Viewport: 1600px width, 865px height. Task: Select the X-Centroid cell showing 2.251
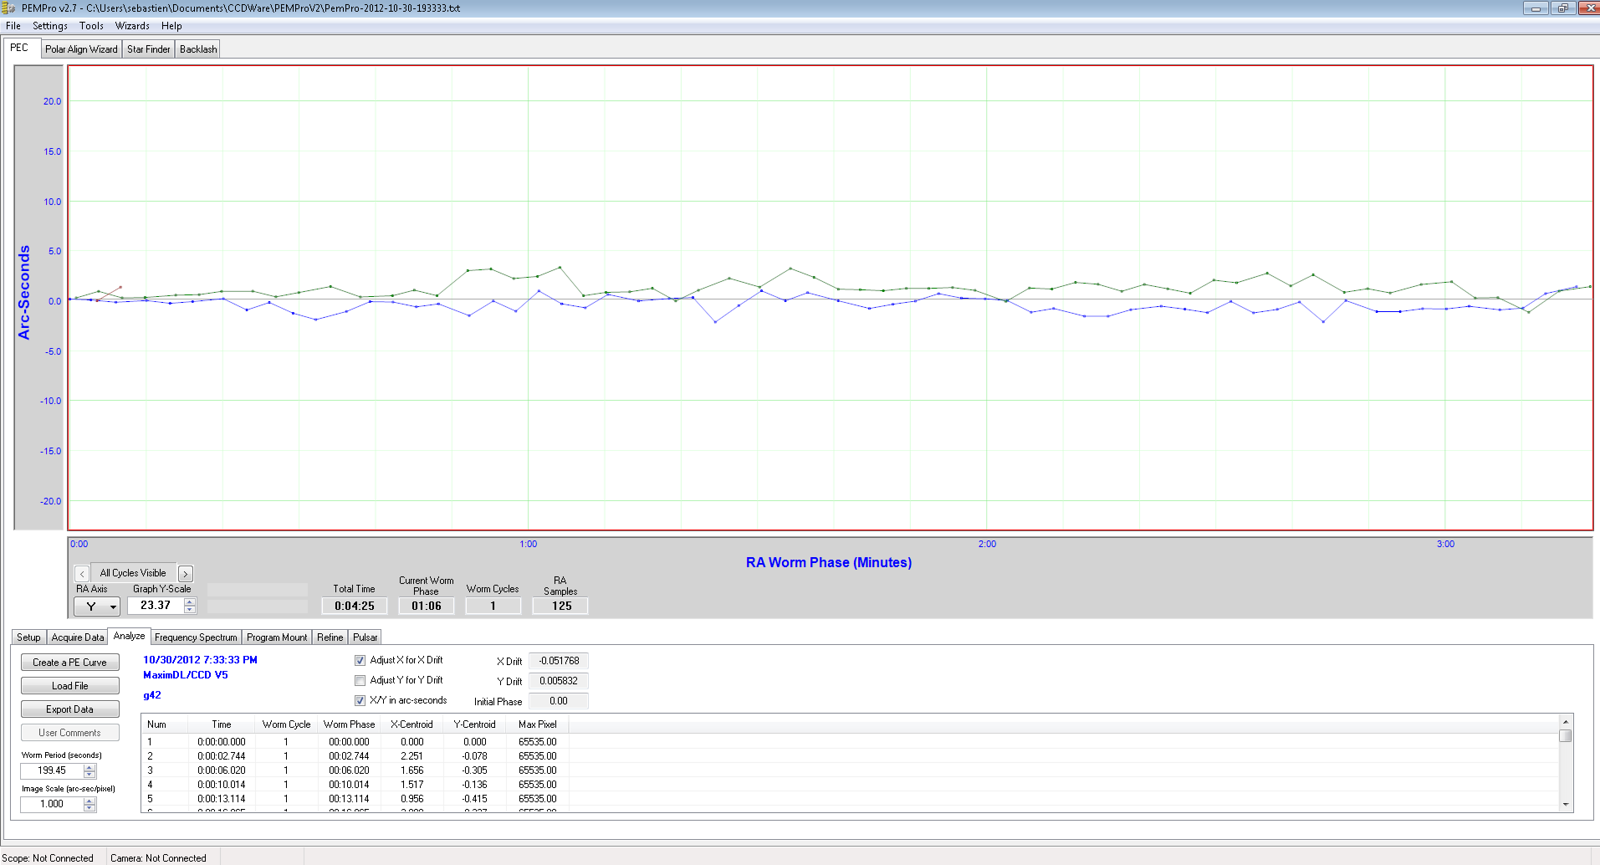point(412,756)
